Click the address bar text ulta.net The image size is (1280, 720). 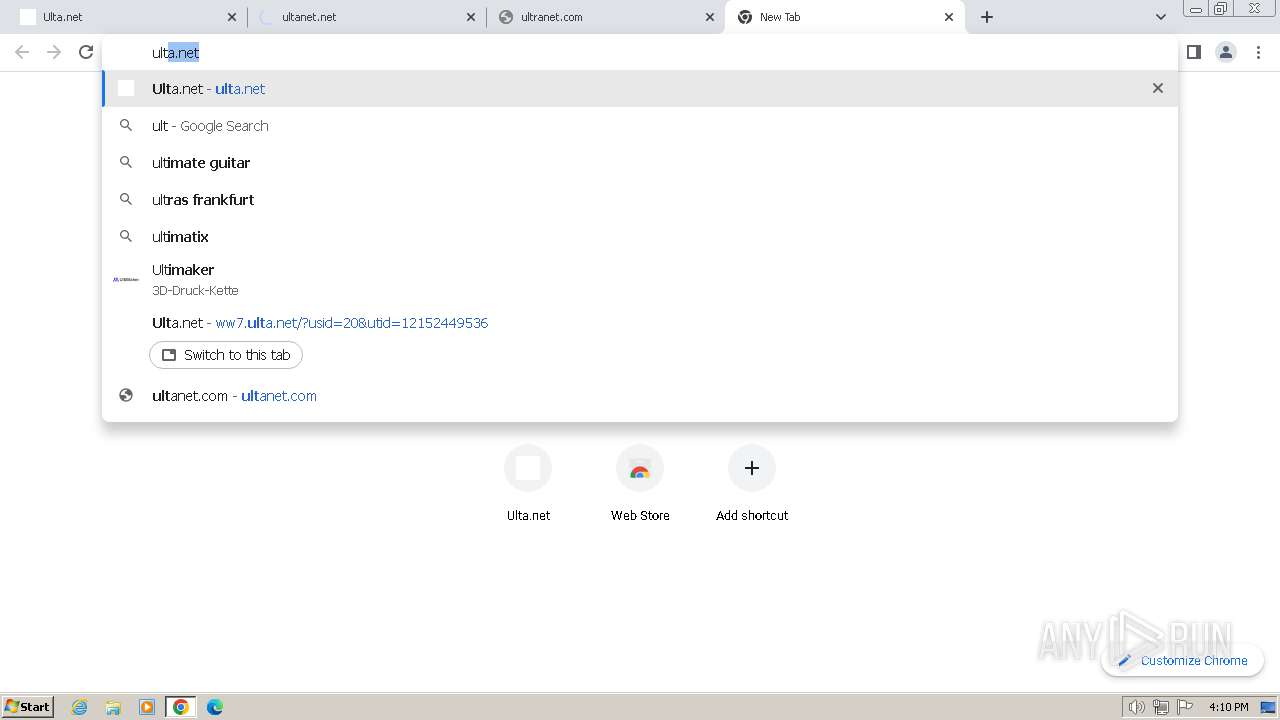pos(176,53)
